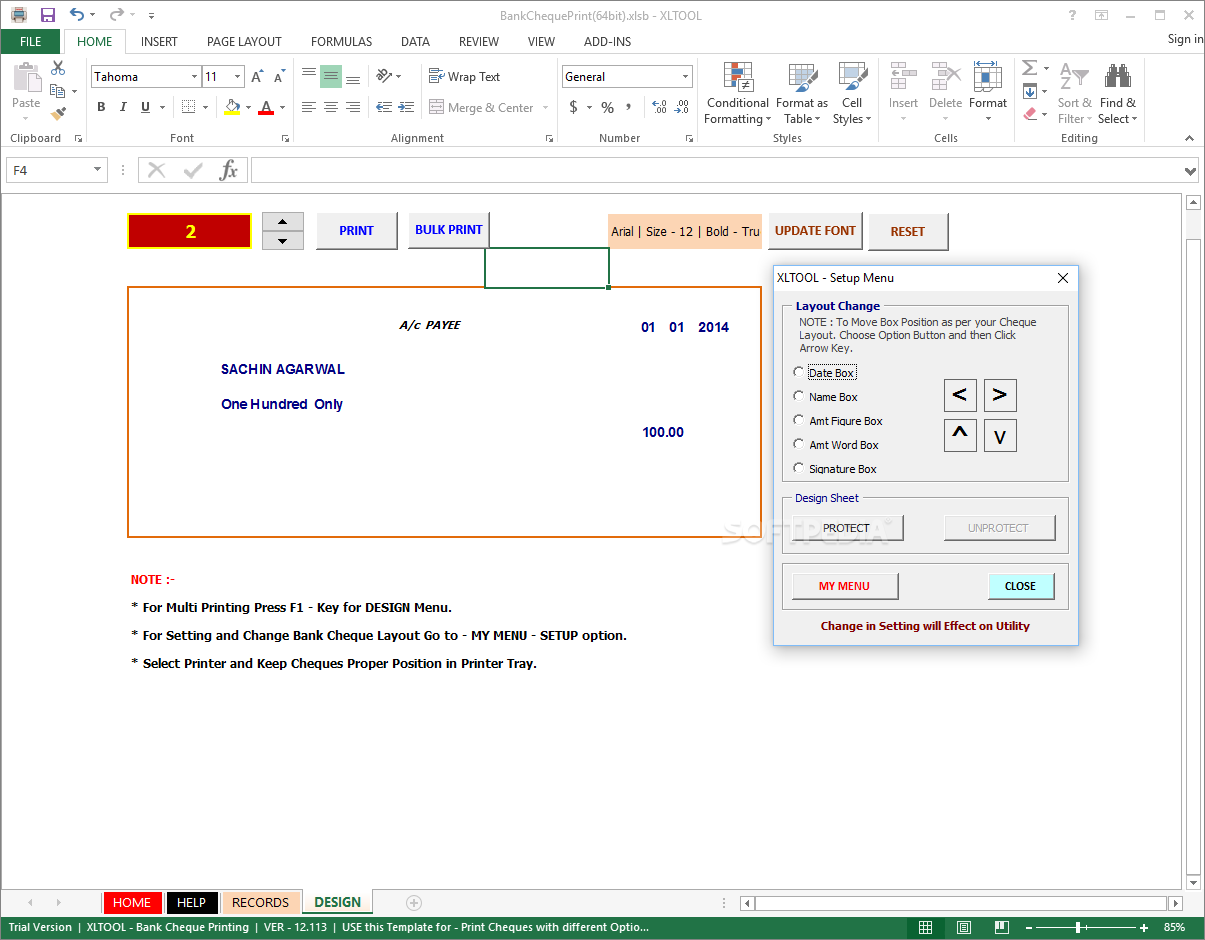Screen dimensions: 1205x940
Task: Click the spinner up arrow beside number 2
Action: coord(283,222)
